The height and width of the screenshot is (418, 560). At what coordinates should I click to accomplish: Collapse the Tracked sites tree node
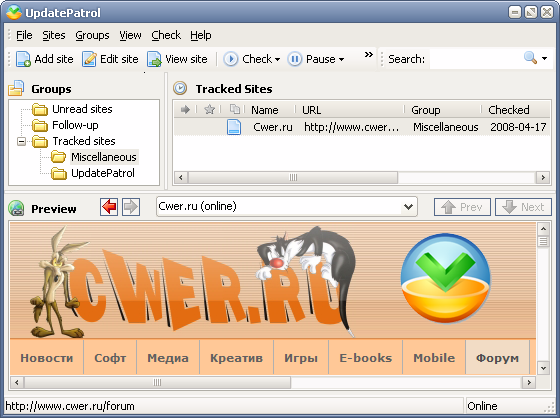click(x=21, y=142)
